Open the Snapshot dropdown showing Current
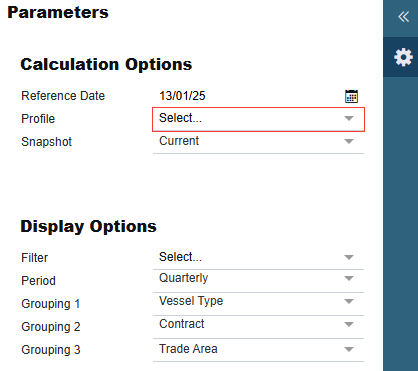The width and height of the screenshot is (418, 371). [x=258, y=142]
